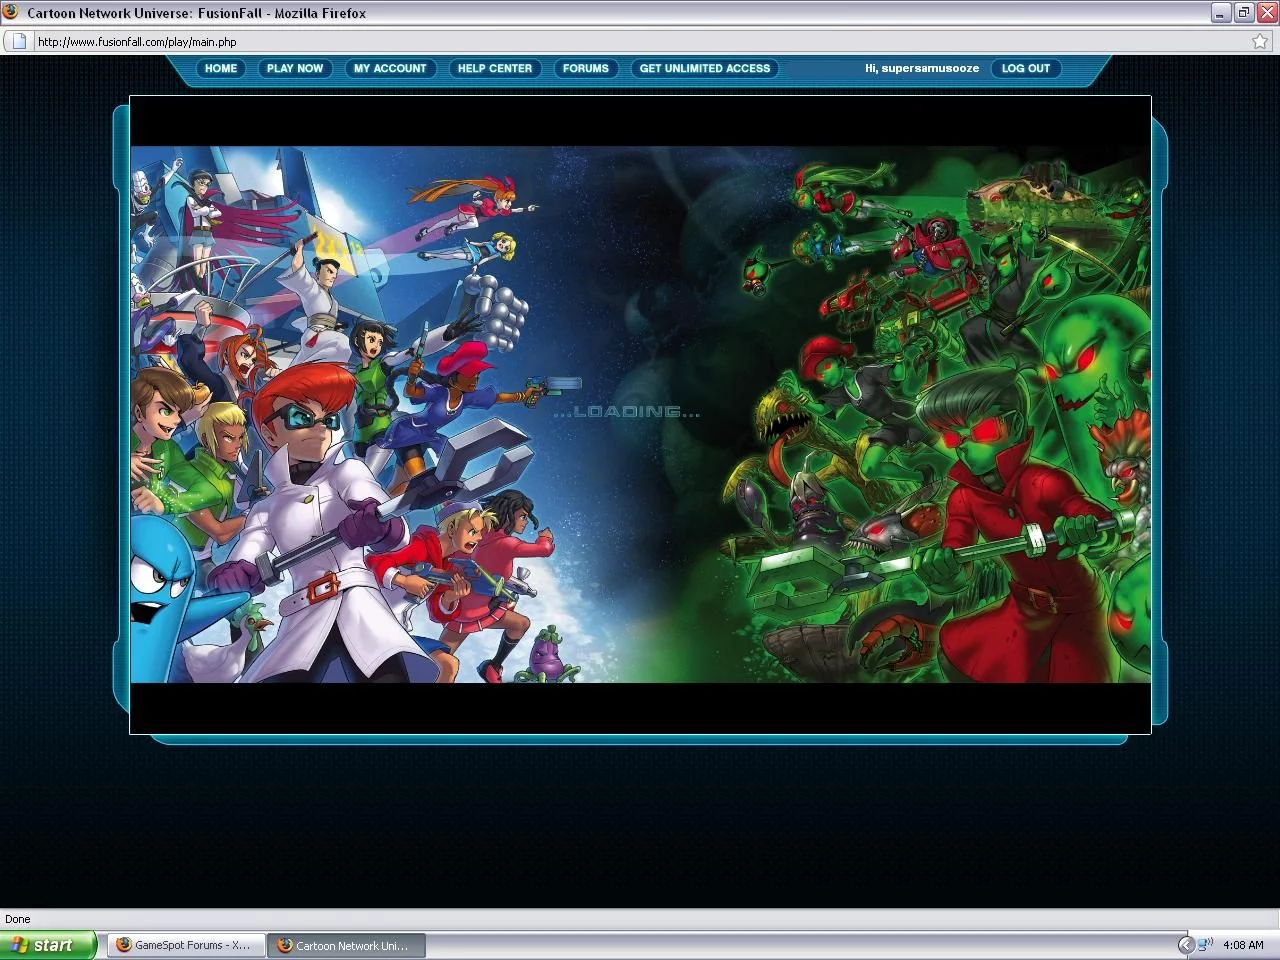Open MY ACCOUNT page
Screen dimensions: 1280x960
pos(390,68)
